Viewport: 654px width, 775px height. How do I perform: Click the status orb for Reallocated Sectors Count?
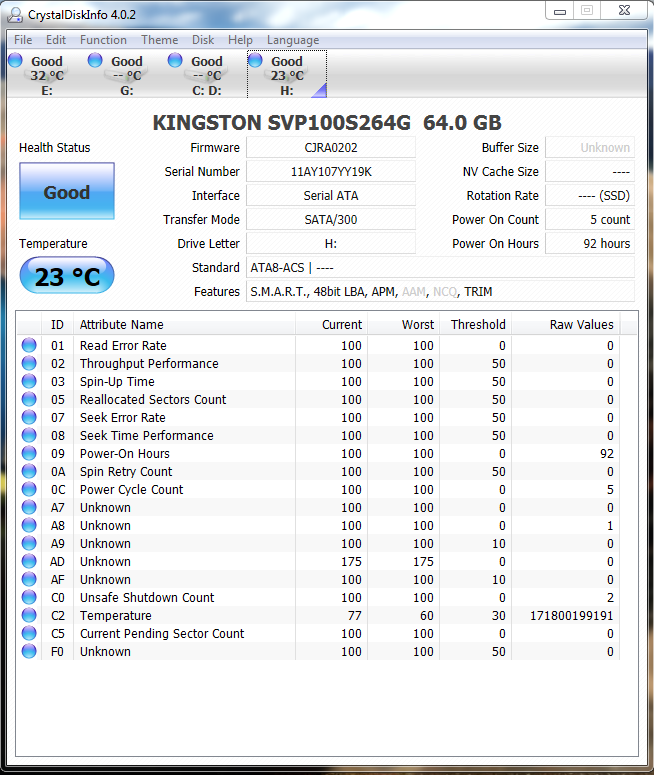(29, 399)
